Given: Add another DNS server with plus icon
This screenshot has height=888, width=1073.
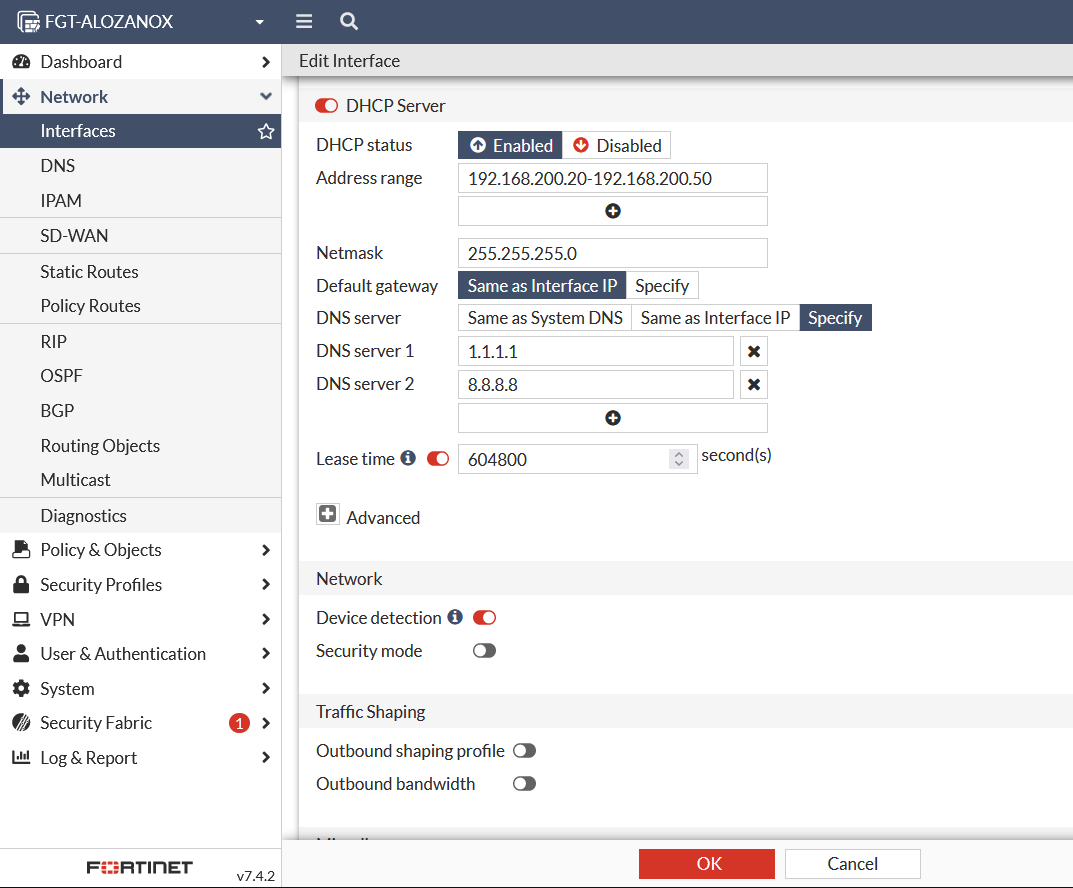Looking at the screenshot, I should [612, 417].
